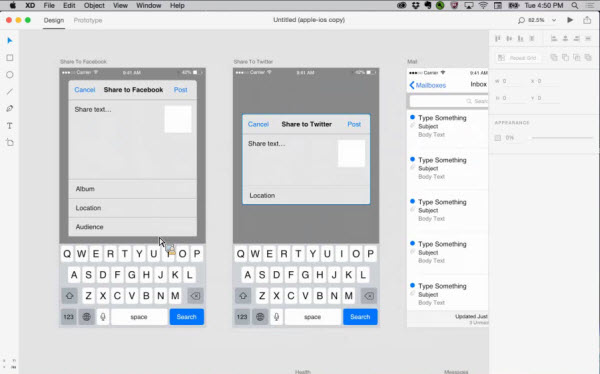This screenshot has width=600, height=374.
Task: Click microphone key on Twitter artboard keyboard
Action: coord(276,317)
